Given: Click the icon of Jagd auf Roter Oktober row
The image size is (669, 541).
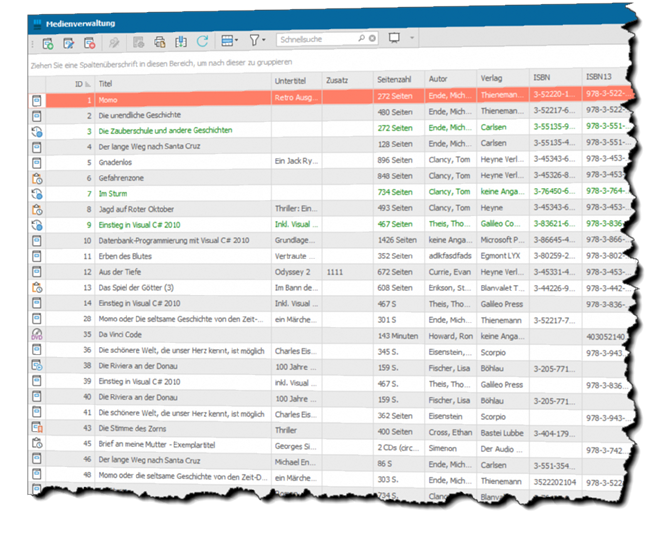Looking at the screenshot, I should coord(37,210).
